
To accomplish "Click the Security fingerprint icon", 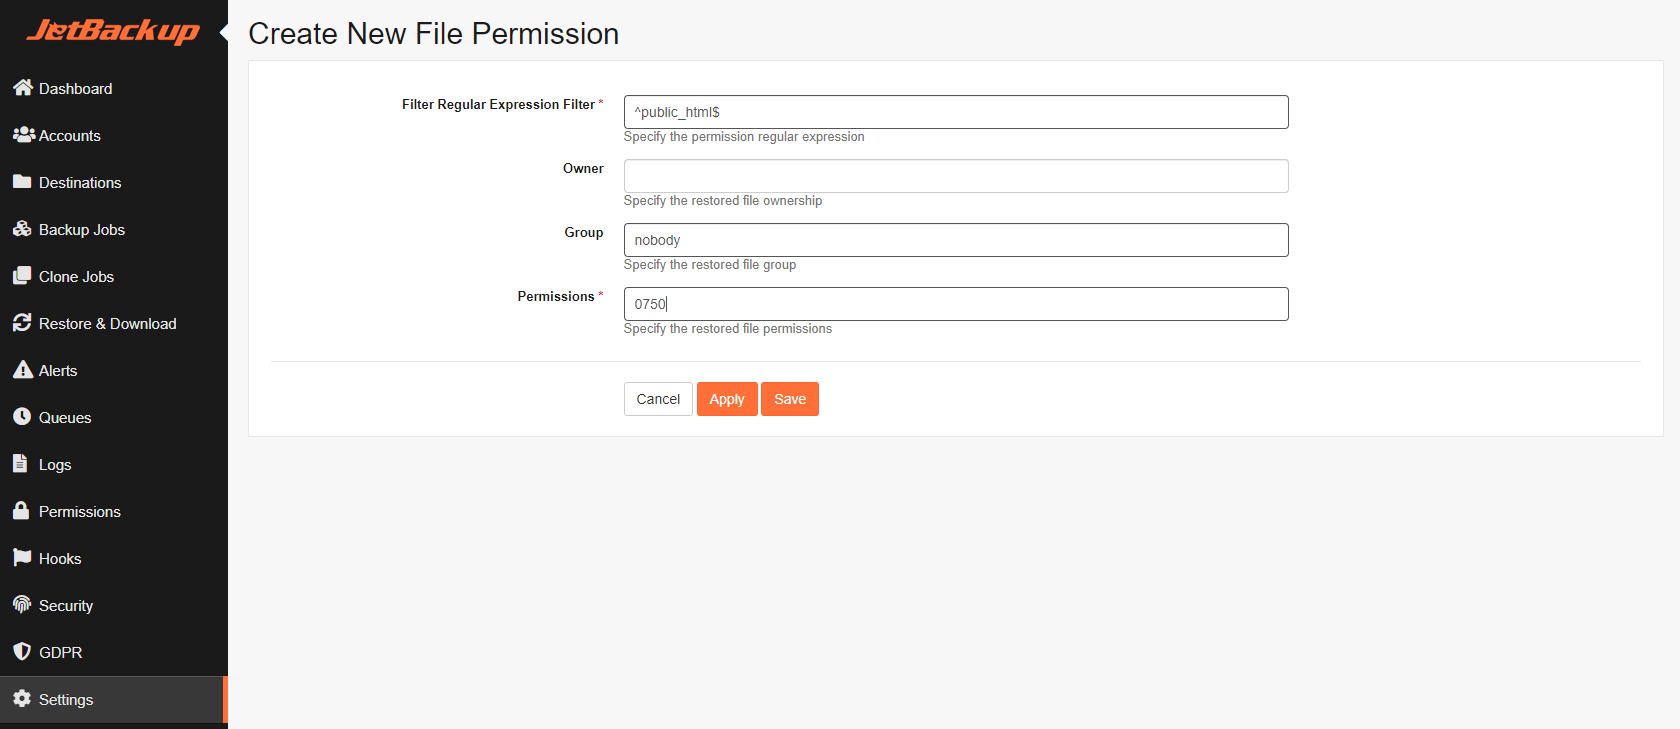I will [x=22, y=605].
